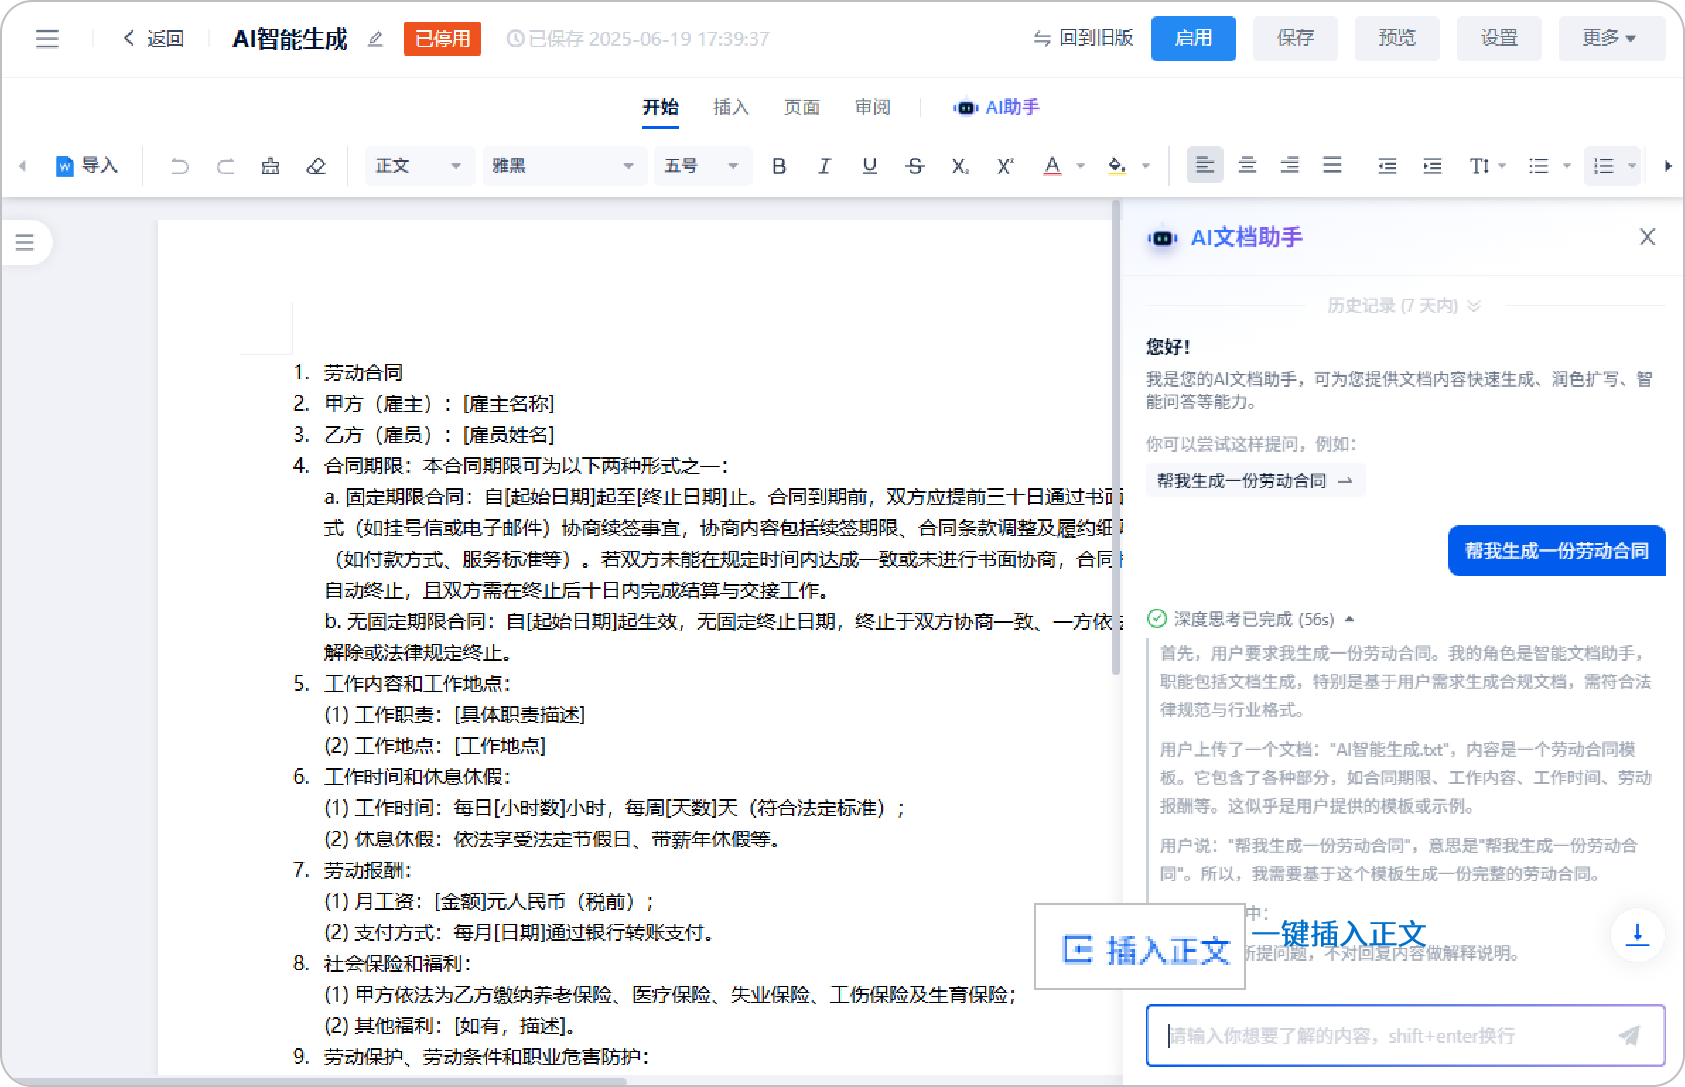Toggle bold formatting
Image resolution: width=1685 pixels, height=1087 pixels.
(779, 166)
